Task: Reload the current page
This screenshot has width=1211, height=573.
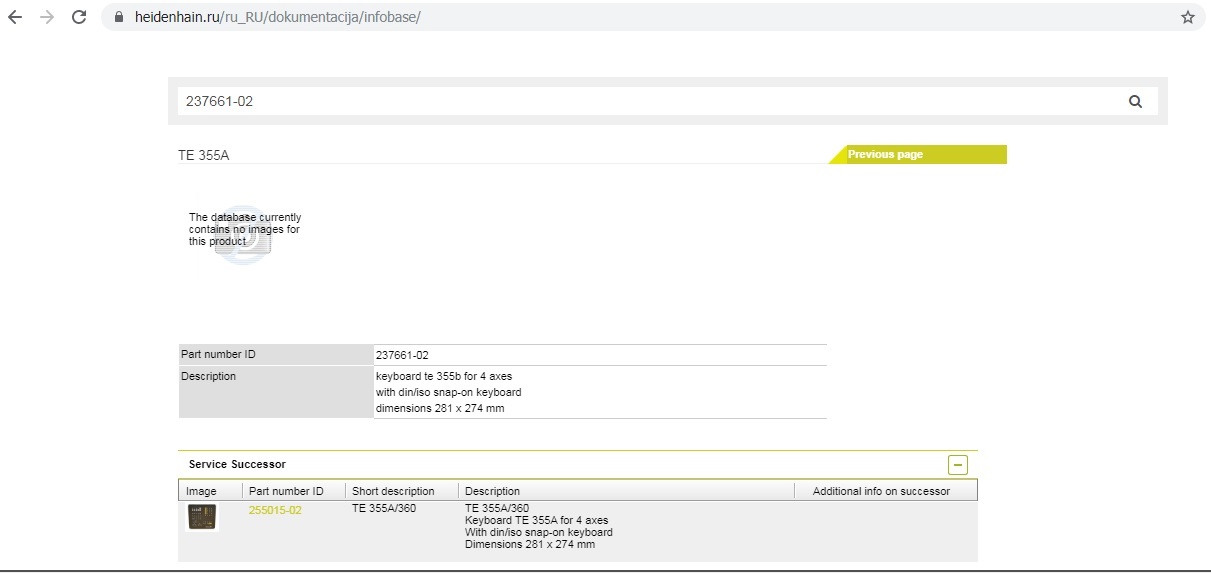Action: pos(79,17)
